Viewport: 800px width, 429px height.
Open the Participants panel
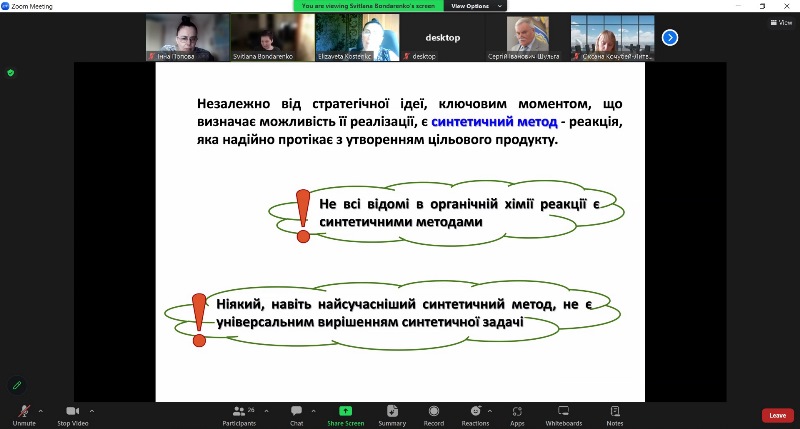239,416
